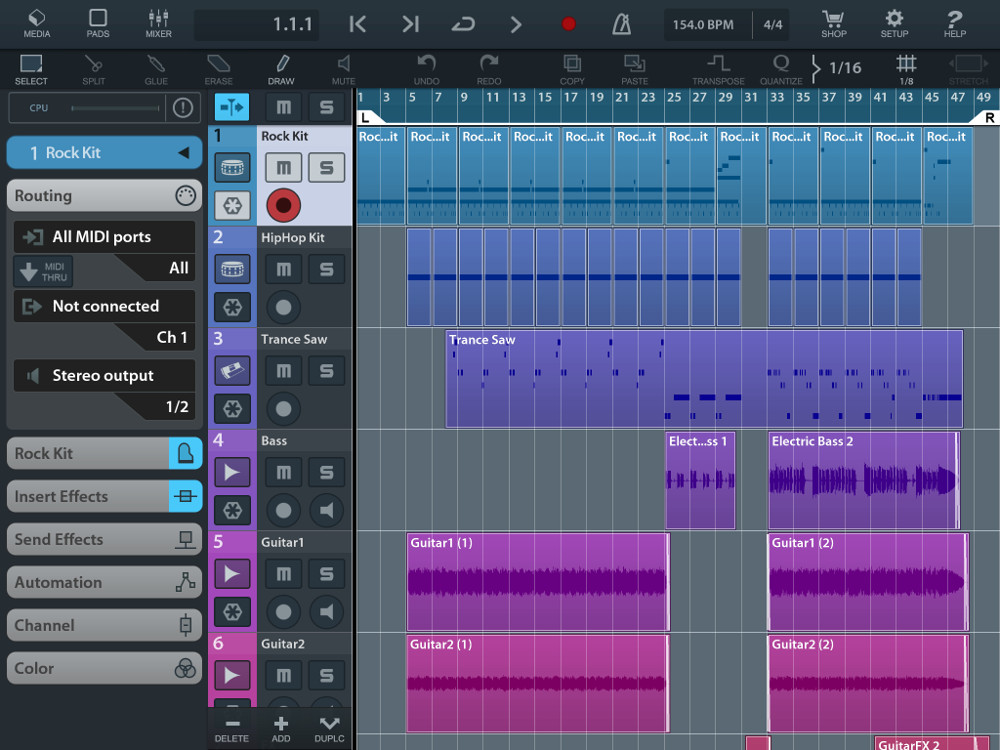
Task: Select the Trance Saw MIDI event
Action: click(704, 379)
